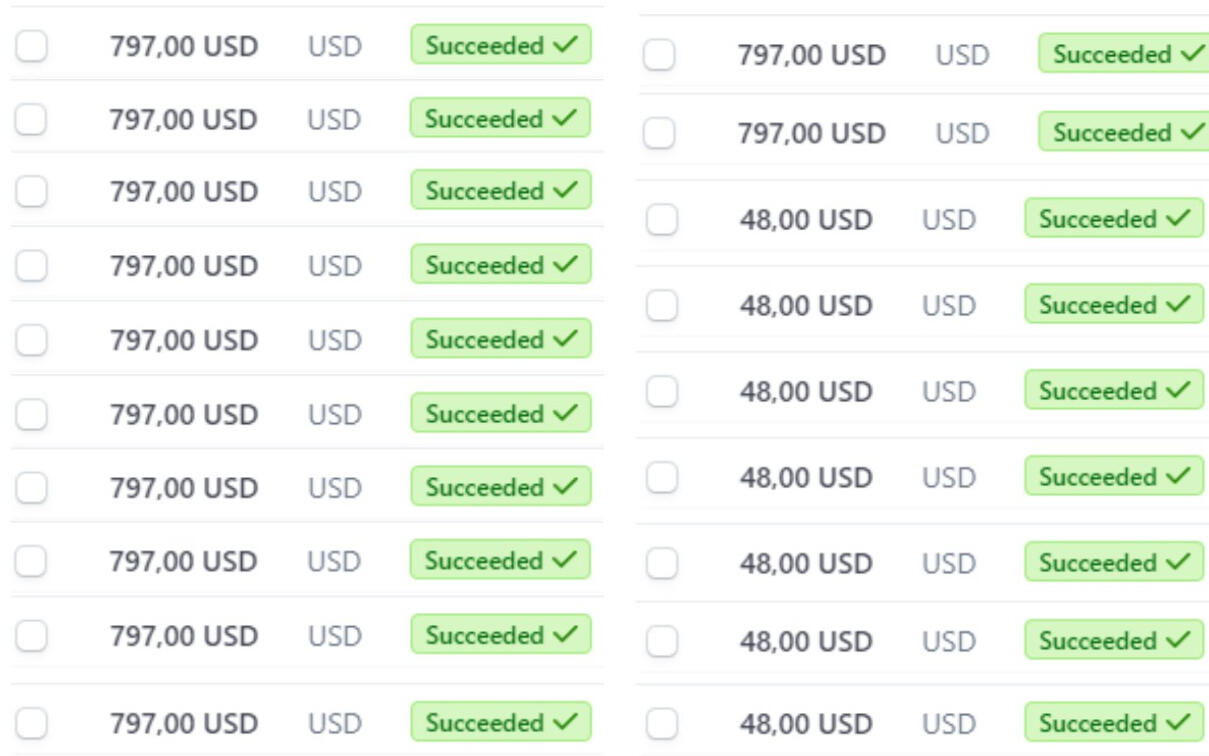Screen dimensions: 1209x756
Task: Select checkbox beside last 48,00 USD payment
Action: pos(661,723)
